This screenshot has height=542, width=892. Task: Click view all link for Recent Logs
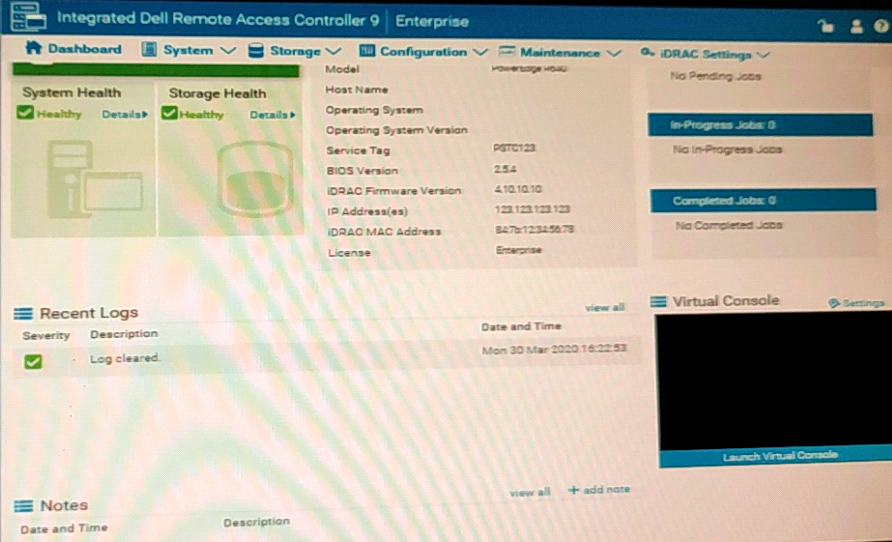pos(604,308)
